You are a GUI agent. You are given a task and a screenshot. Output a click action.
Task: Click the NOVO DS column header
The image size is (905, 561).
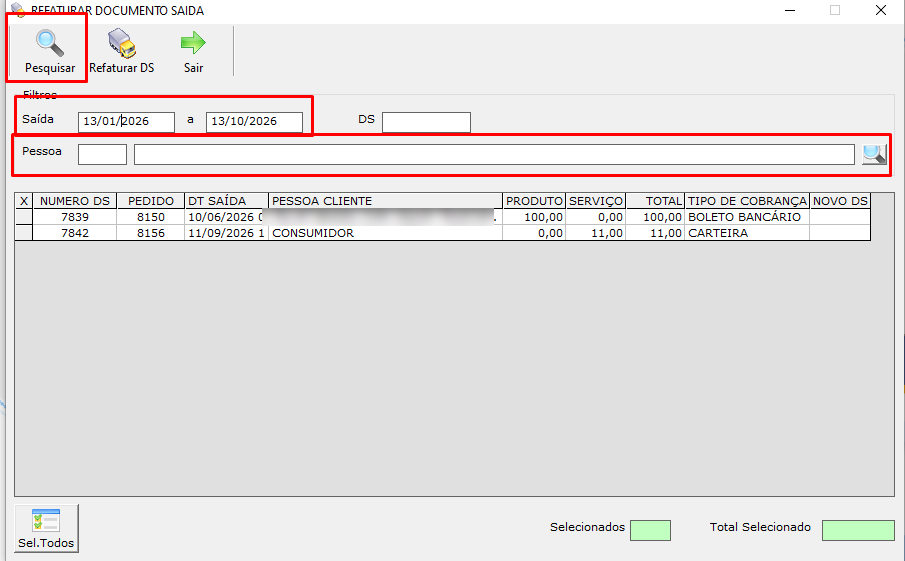click(840, 201)
